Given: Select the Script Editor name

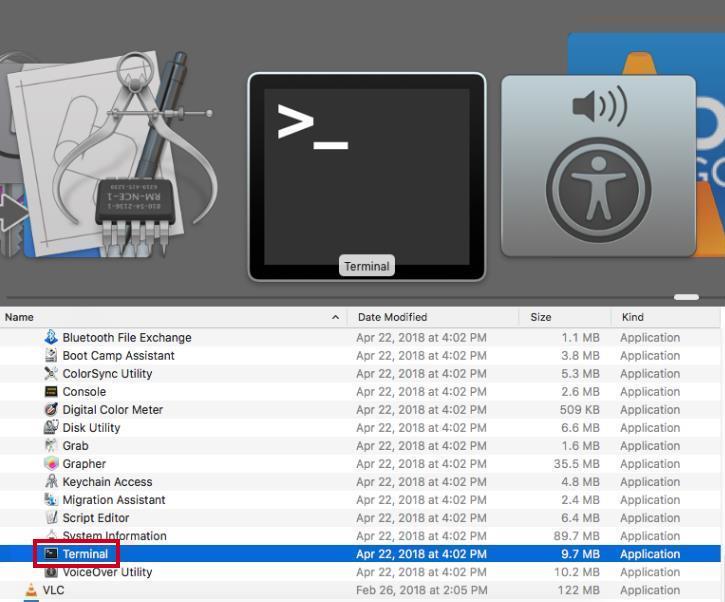Looking at the screenshot, I should point(96,518).
